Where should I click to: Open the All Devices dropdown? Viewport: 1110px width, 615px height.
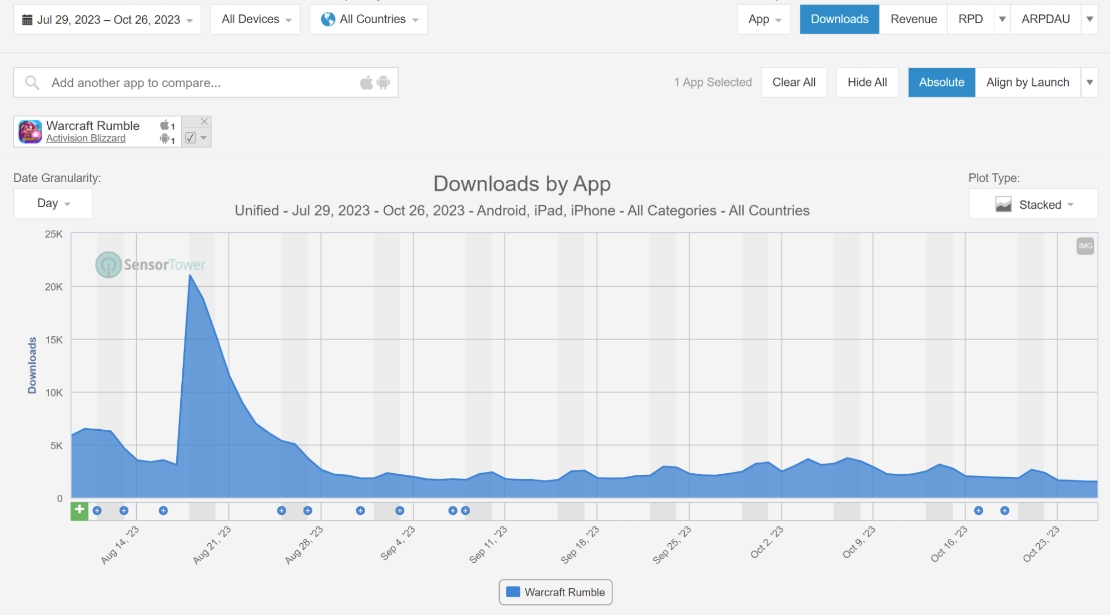tap(256, 20)
